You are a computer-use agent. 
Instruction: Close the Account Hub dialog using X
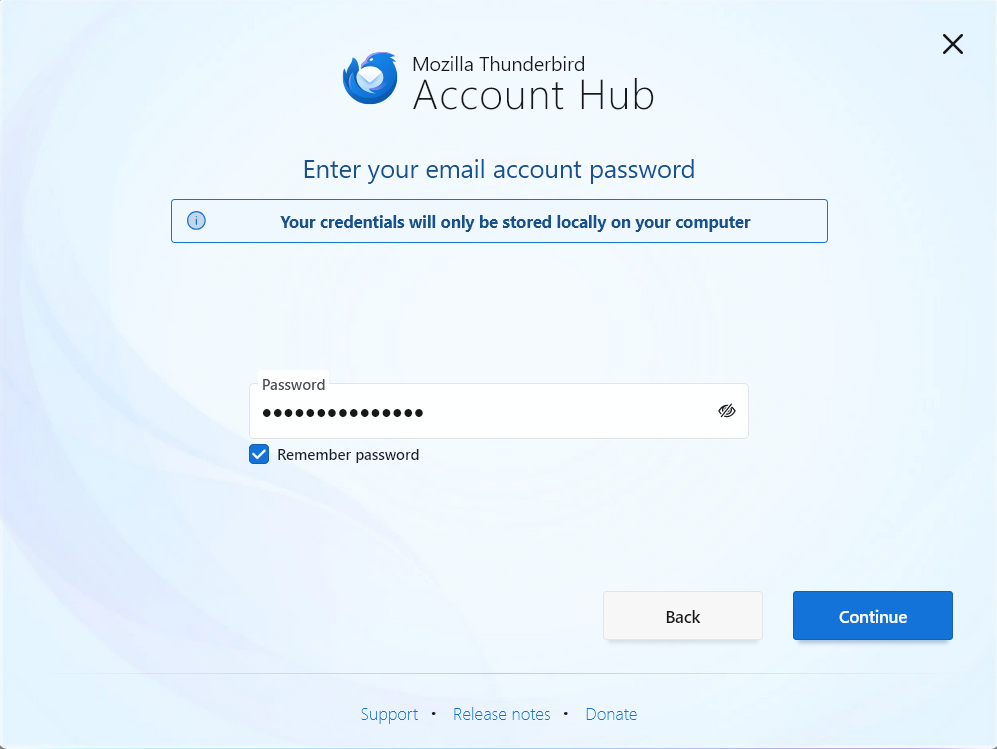coord(952,44)
